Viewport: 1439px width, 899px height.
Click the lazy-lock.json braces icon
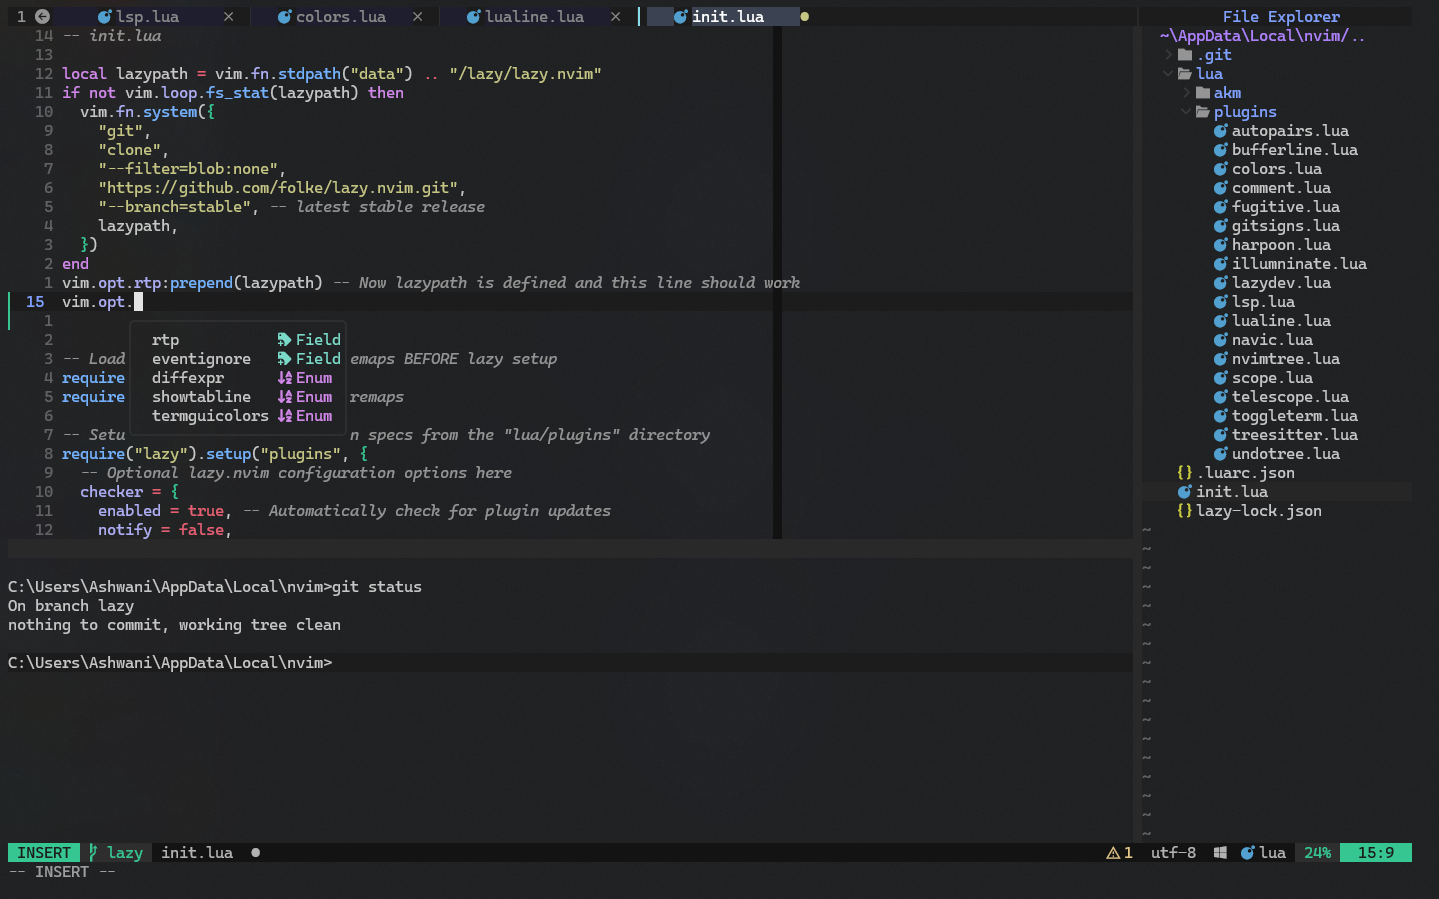tap(1185, 511)
